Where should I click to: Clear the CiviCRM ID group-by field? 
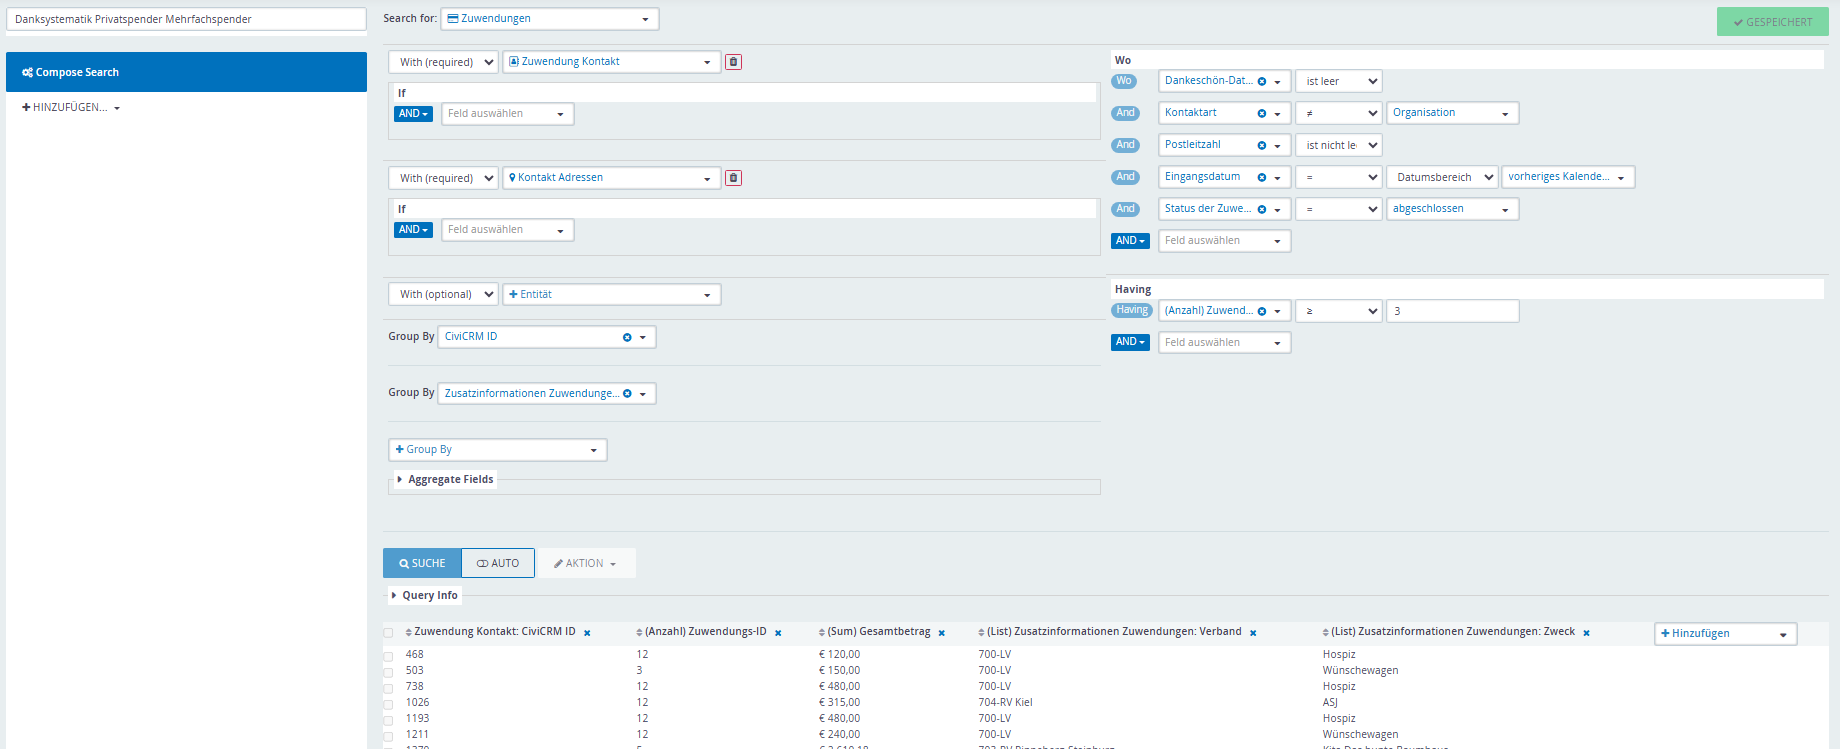pos(627,337)
